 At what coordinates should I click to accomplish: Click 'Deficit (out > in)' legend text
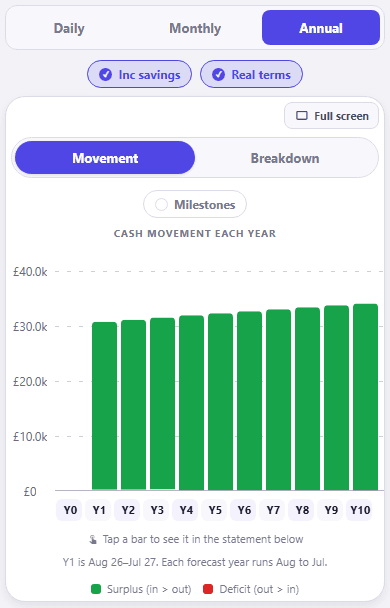tap(259, 589)
